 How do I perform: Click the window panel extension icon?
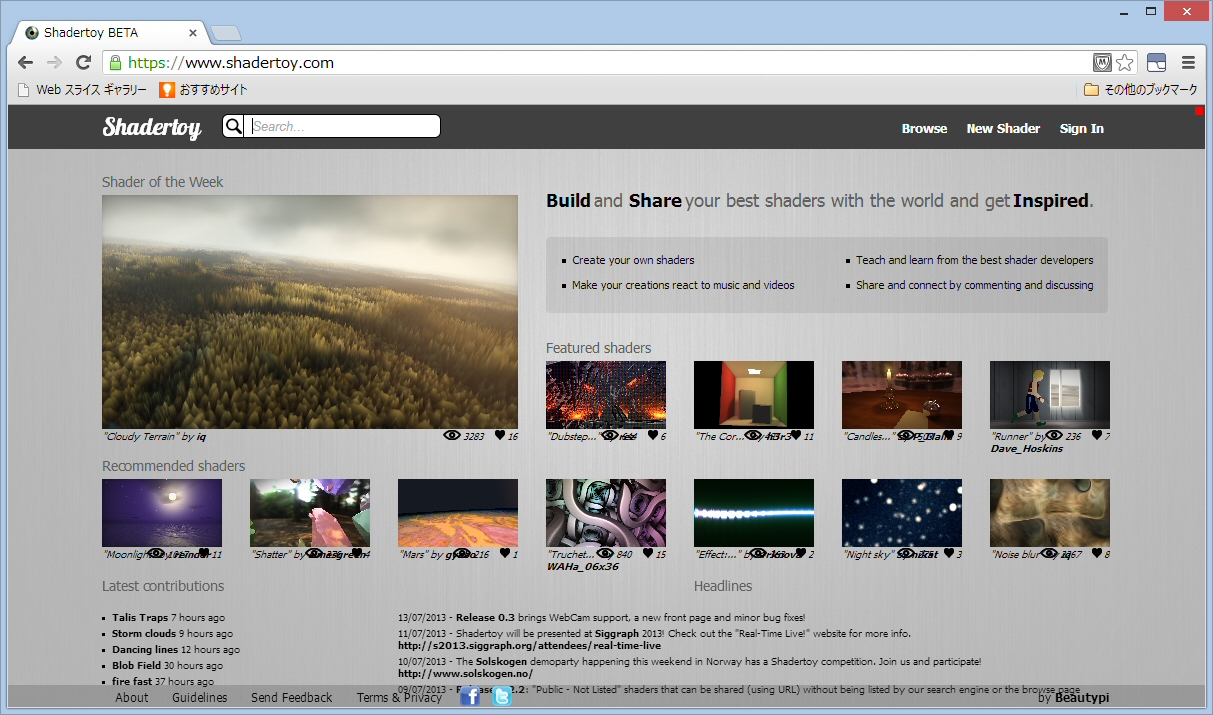tap(1156, 62)
